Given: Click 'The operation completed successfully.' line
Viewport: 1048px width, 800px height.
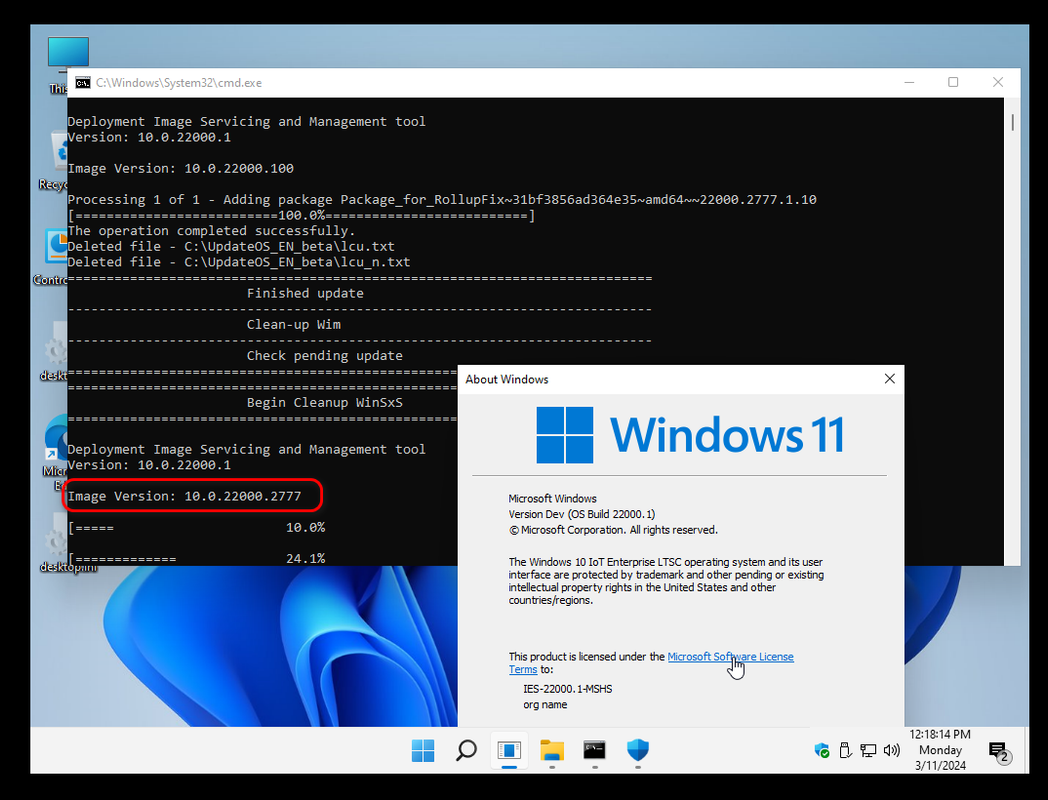Looking at the screenshot, I should [x=211, y=231].
